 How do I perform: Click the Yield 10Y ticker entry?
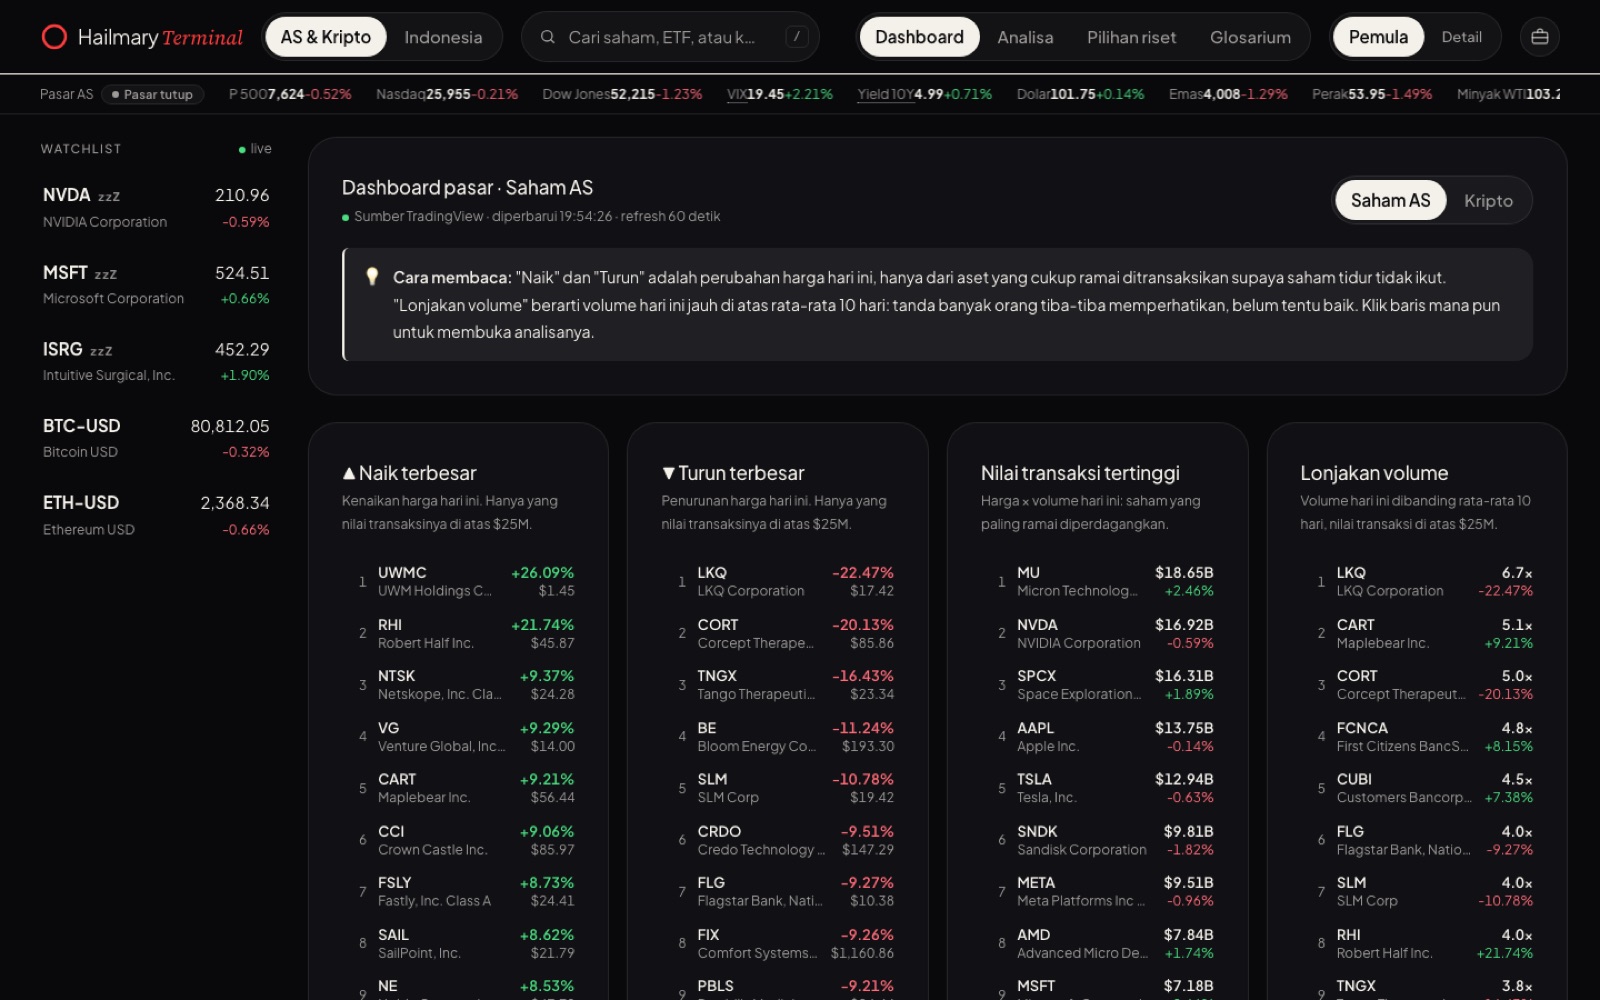(924, 94)
